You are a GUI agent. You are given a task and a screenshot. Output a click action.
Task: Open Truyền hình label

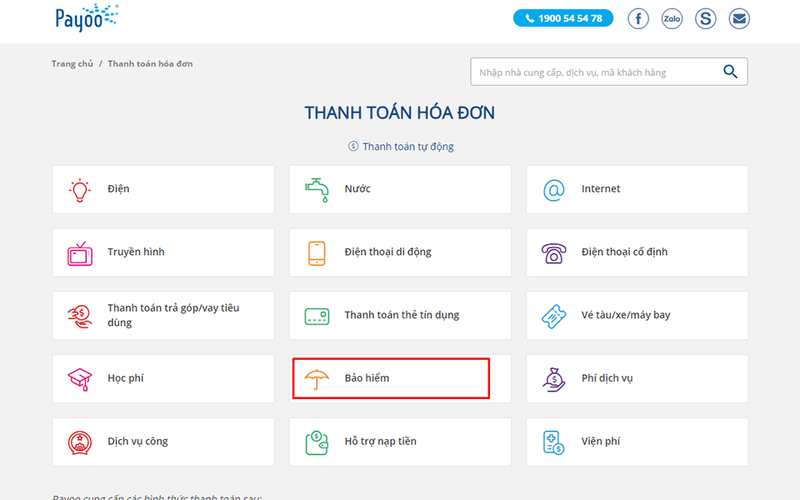136,252
